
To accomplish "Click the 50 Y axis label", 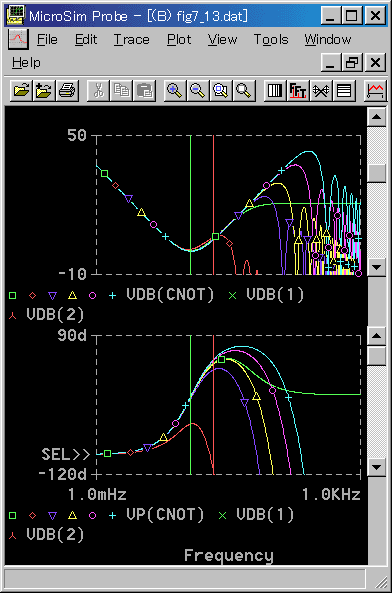I will 77,135.
